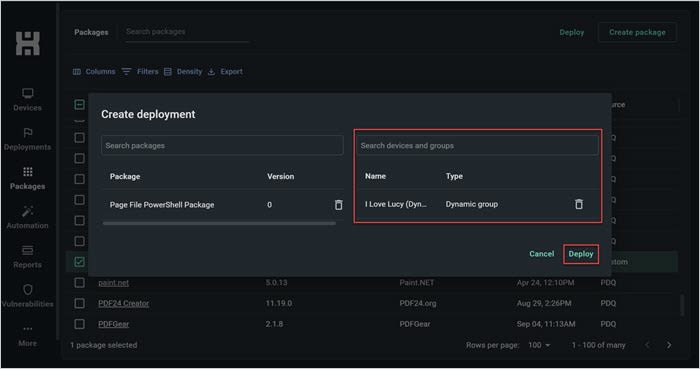Image resolution: width=700 pixels, height=369 pixels.
Task: Open the Packages sidebar section
Action: click(27, 178)
